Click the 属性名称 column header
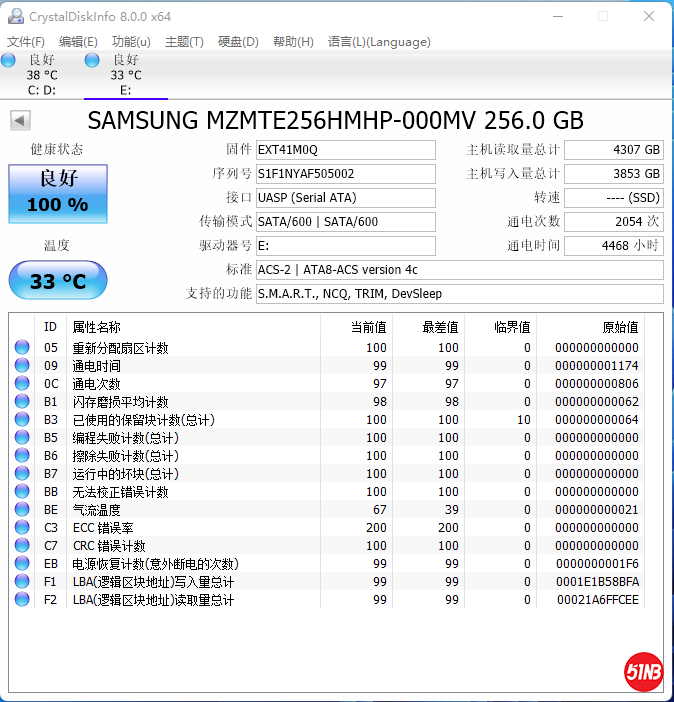Image resolution: width=674 pixels, height=702 pixels. pos(97,327)
